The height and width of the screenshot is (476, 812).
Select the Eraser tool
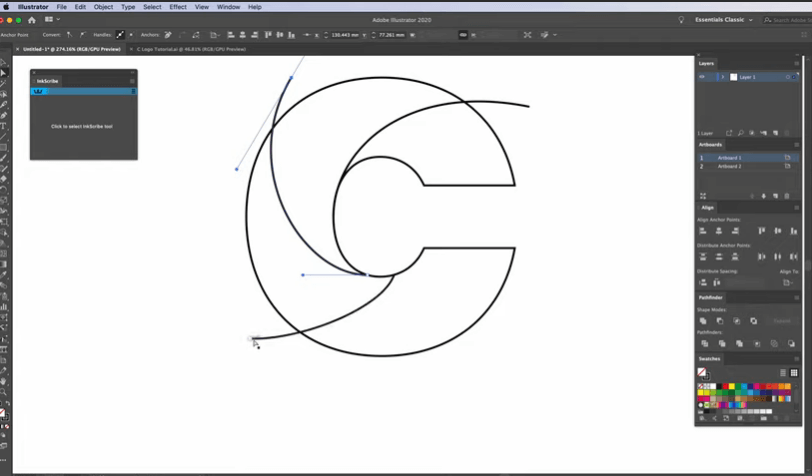3,179
